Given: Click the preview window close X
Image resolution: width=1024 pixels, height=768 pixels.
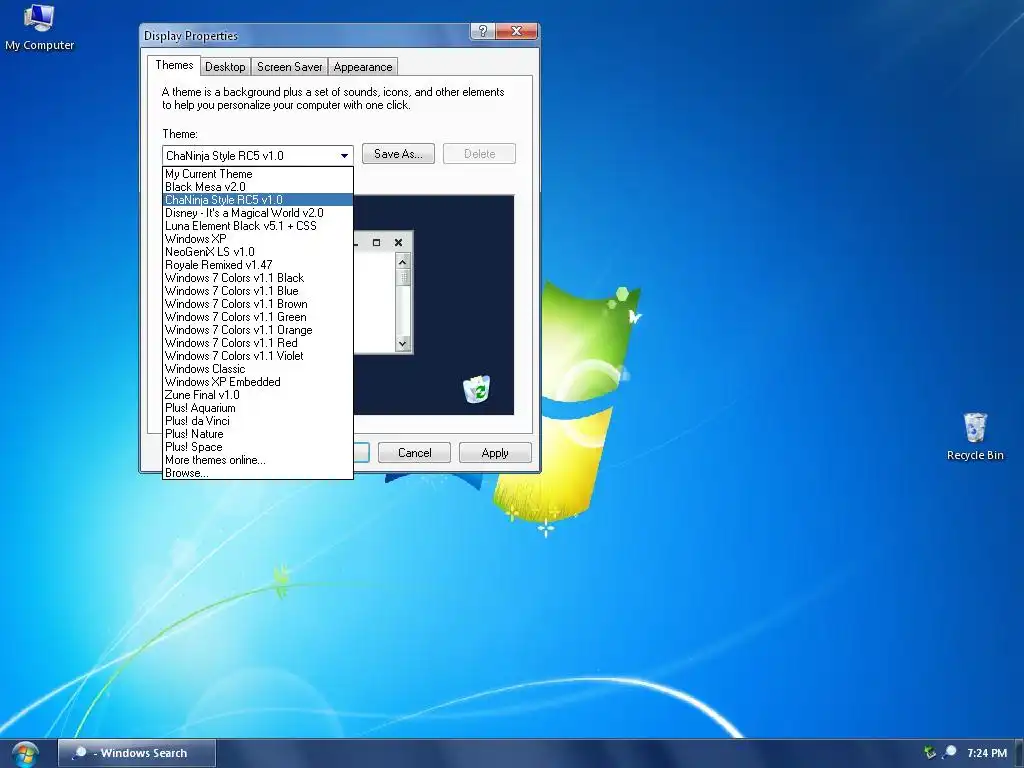Looking at the screenshot, I should (x=398, y=242).
